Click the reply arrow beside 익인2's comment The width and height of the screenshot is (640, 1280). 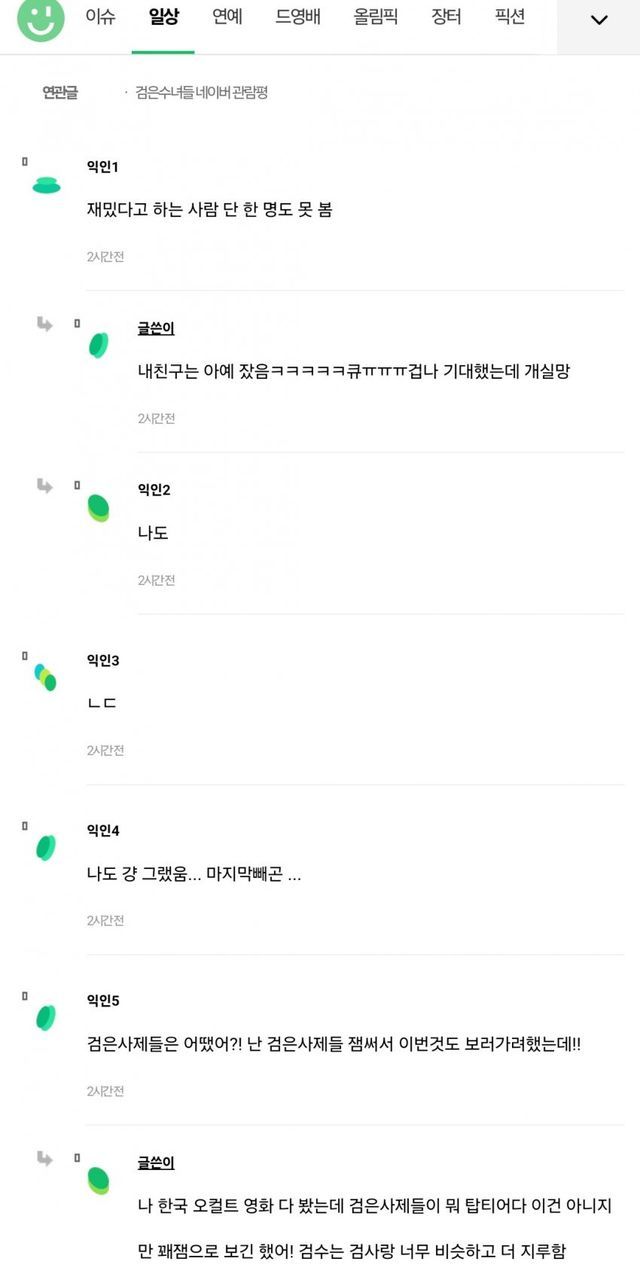[45, 486]
